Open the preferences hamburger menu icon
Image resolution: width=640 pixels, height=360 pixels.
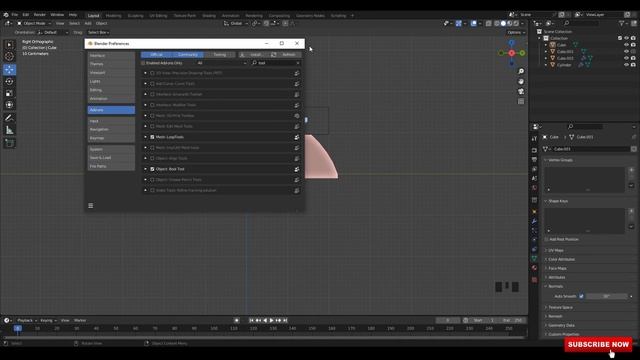pyautogui.click(x=91, y=206)
